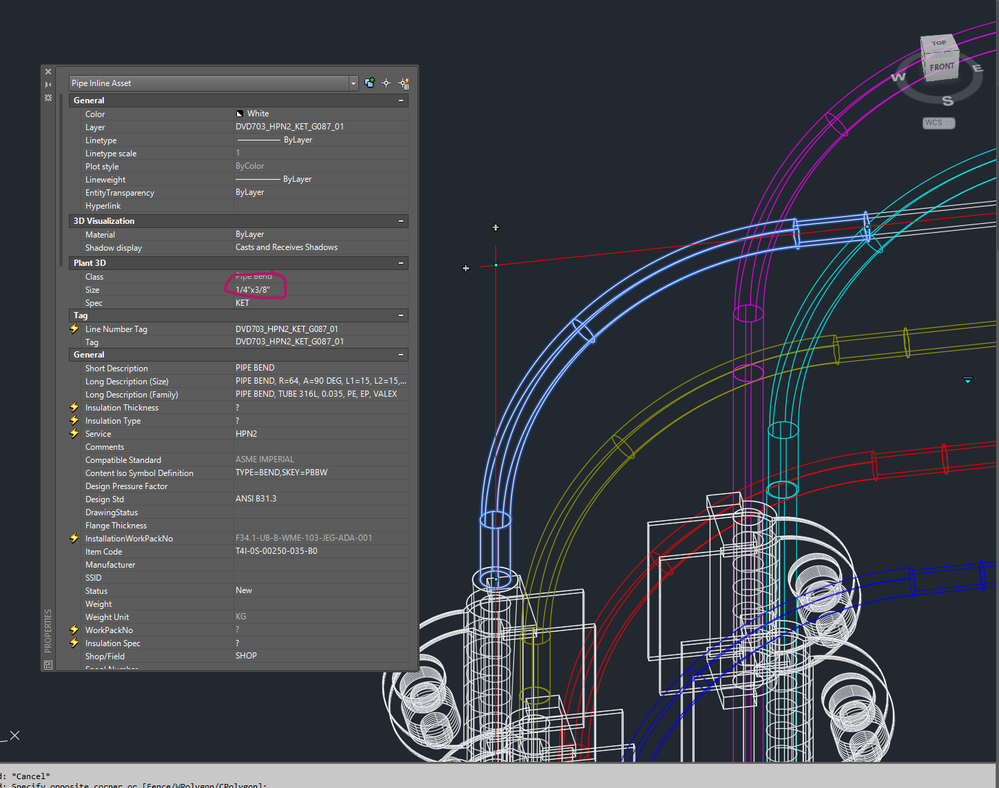999x788 pixels.
Task: Click the cyan triangle marker in the viewport
Action: click(968, 380)
